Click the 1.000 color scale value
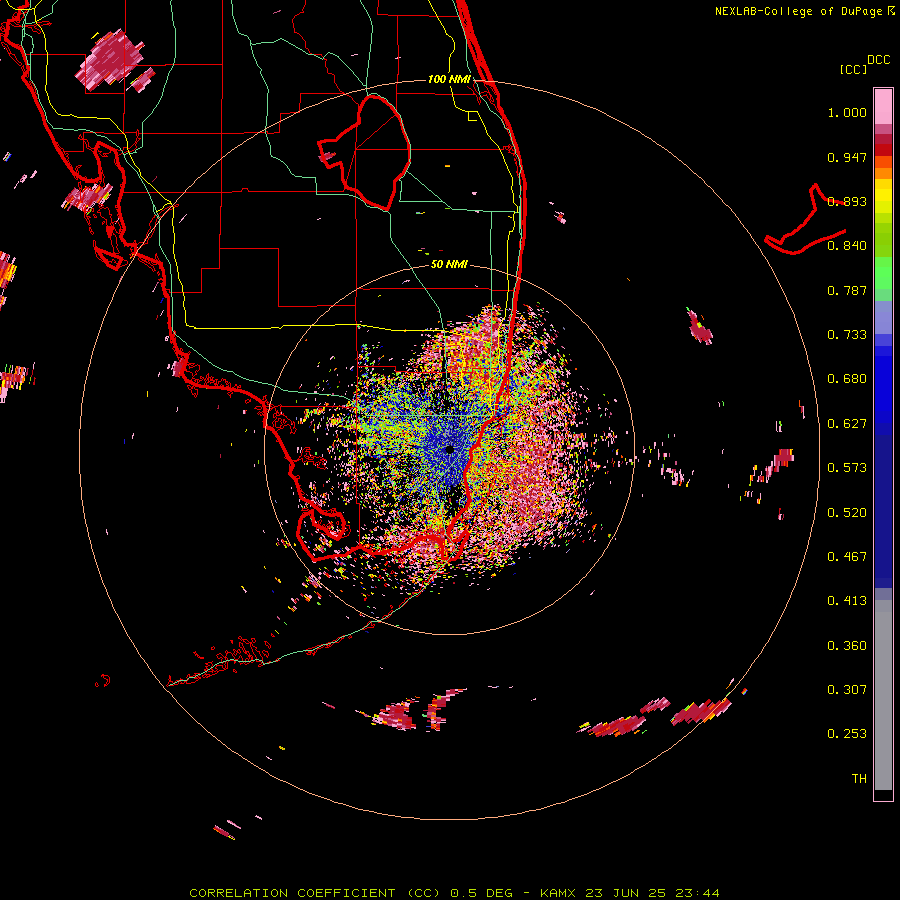The image size is (900, 900). click(847, 113)
